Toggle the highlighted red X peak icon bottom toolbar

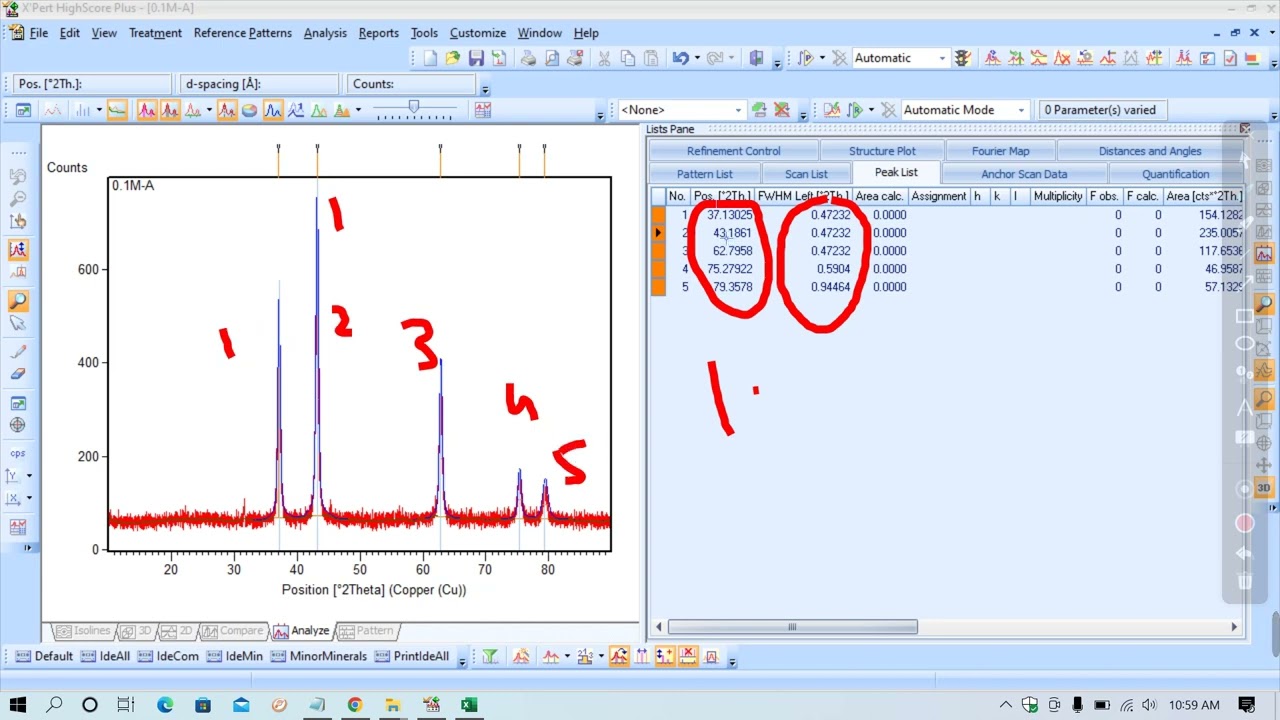pyautogui.click(x=688, y=657)
